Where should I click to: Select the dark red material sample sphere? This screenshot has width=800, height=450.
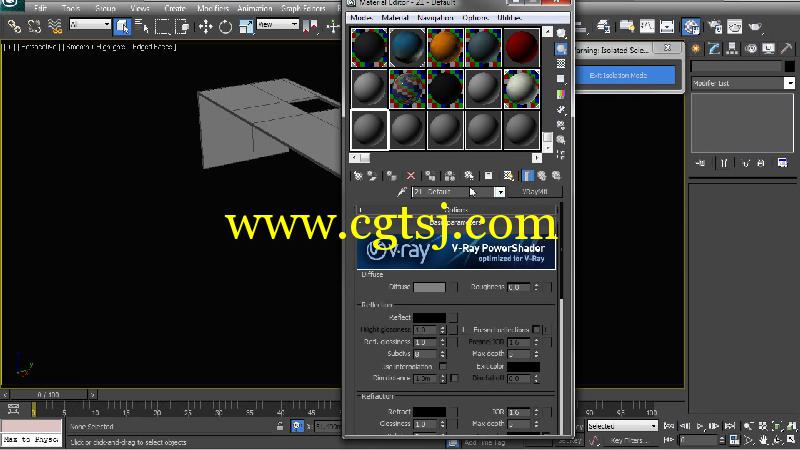click(521, 48)
